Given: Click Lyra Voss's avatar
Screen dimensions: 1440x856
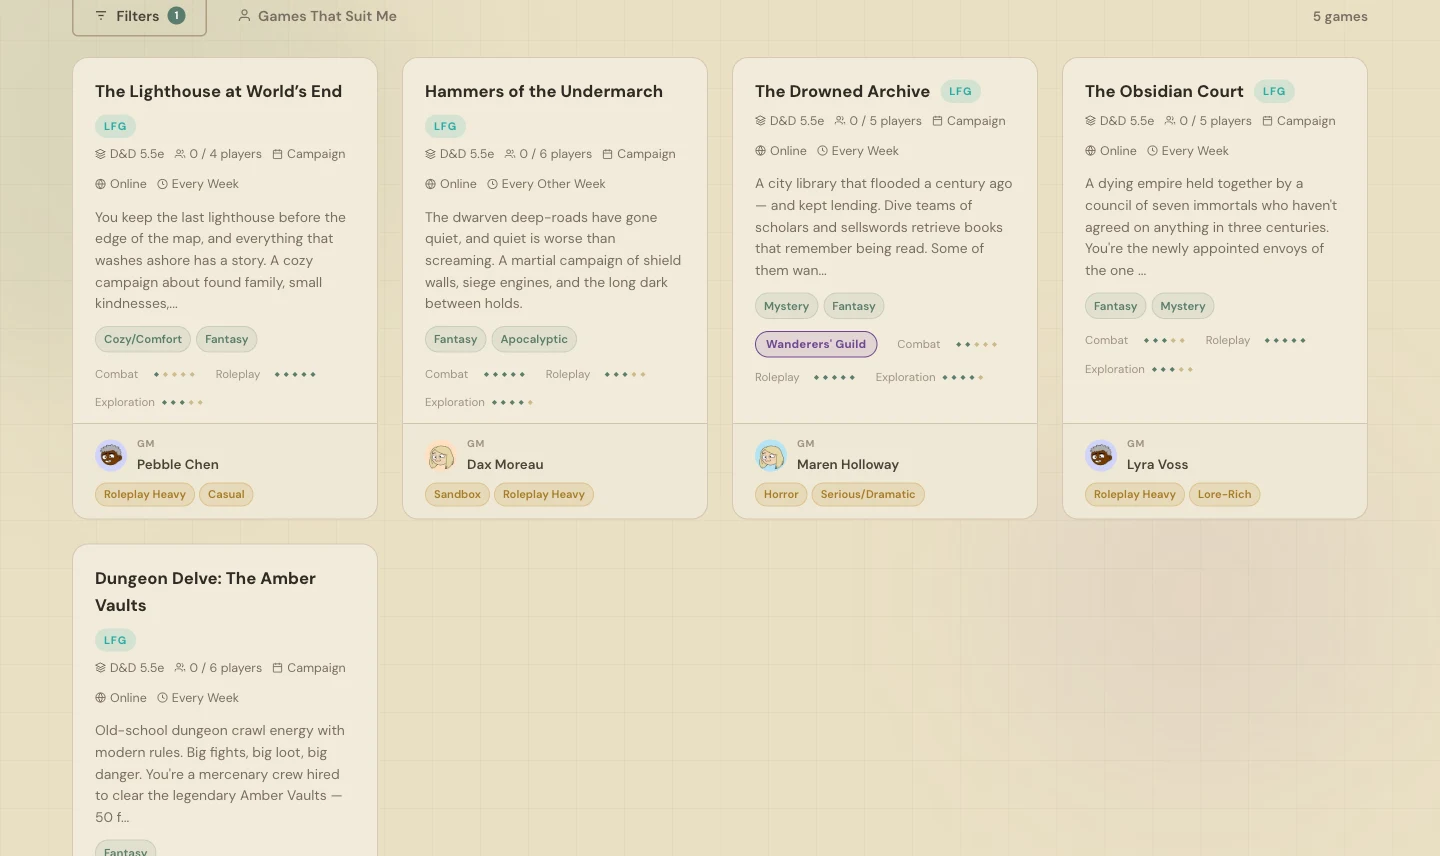Looking at the screenshot, I should click(x=1101, y=455).
